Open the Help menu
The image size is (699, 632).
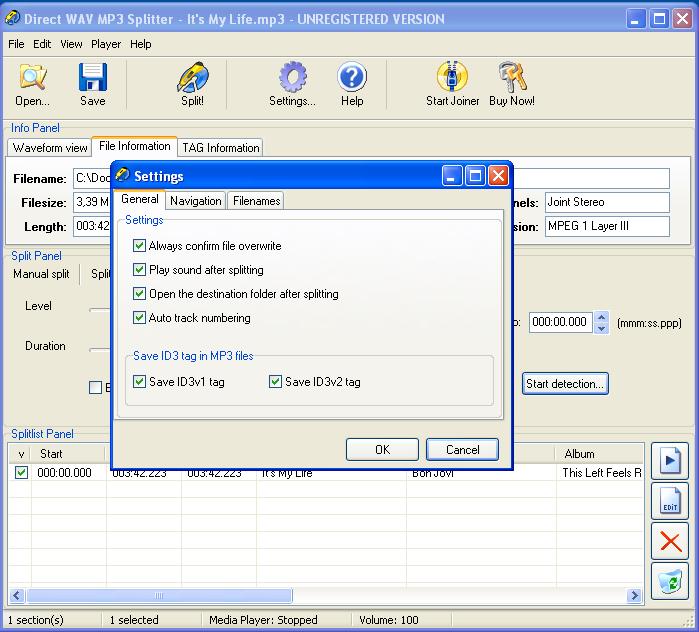click(x=140, y=44)
